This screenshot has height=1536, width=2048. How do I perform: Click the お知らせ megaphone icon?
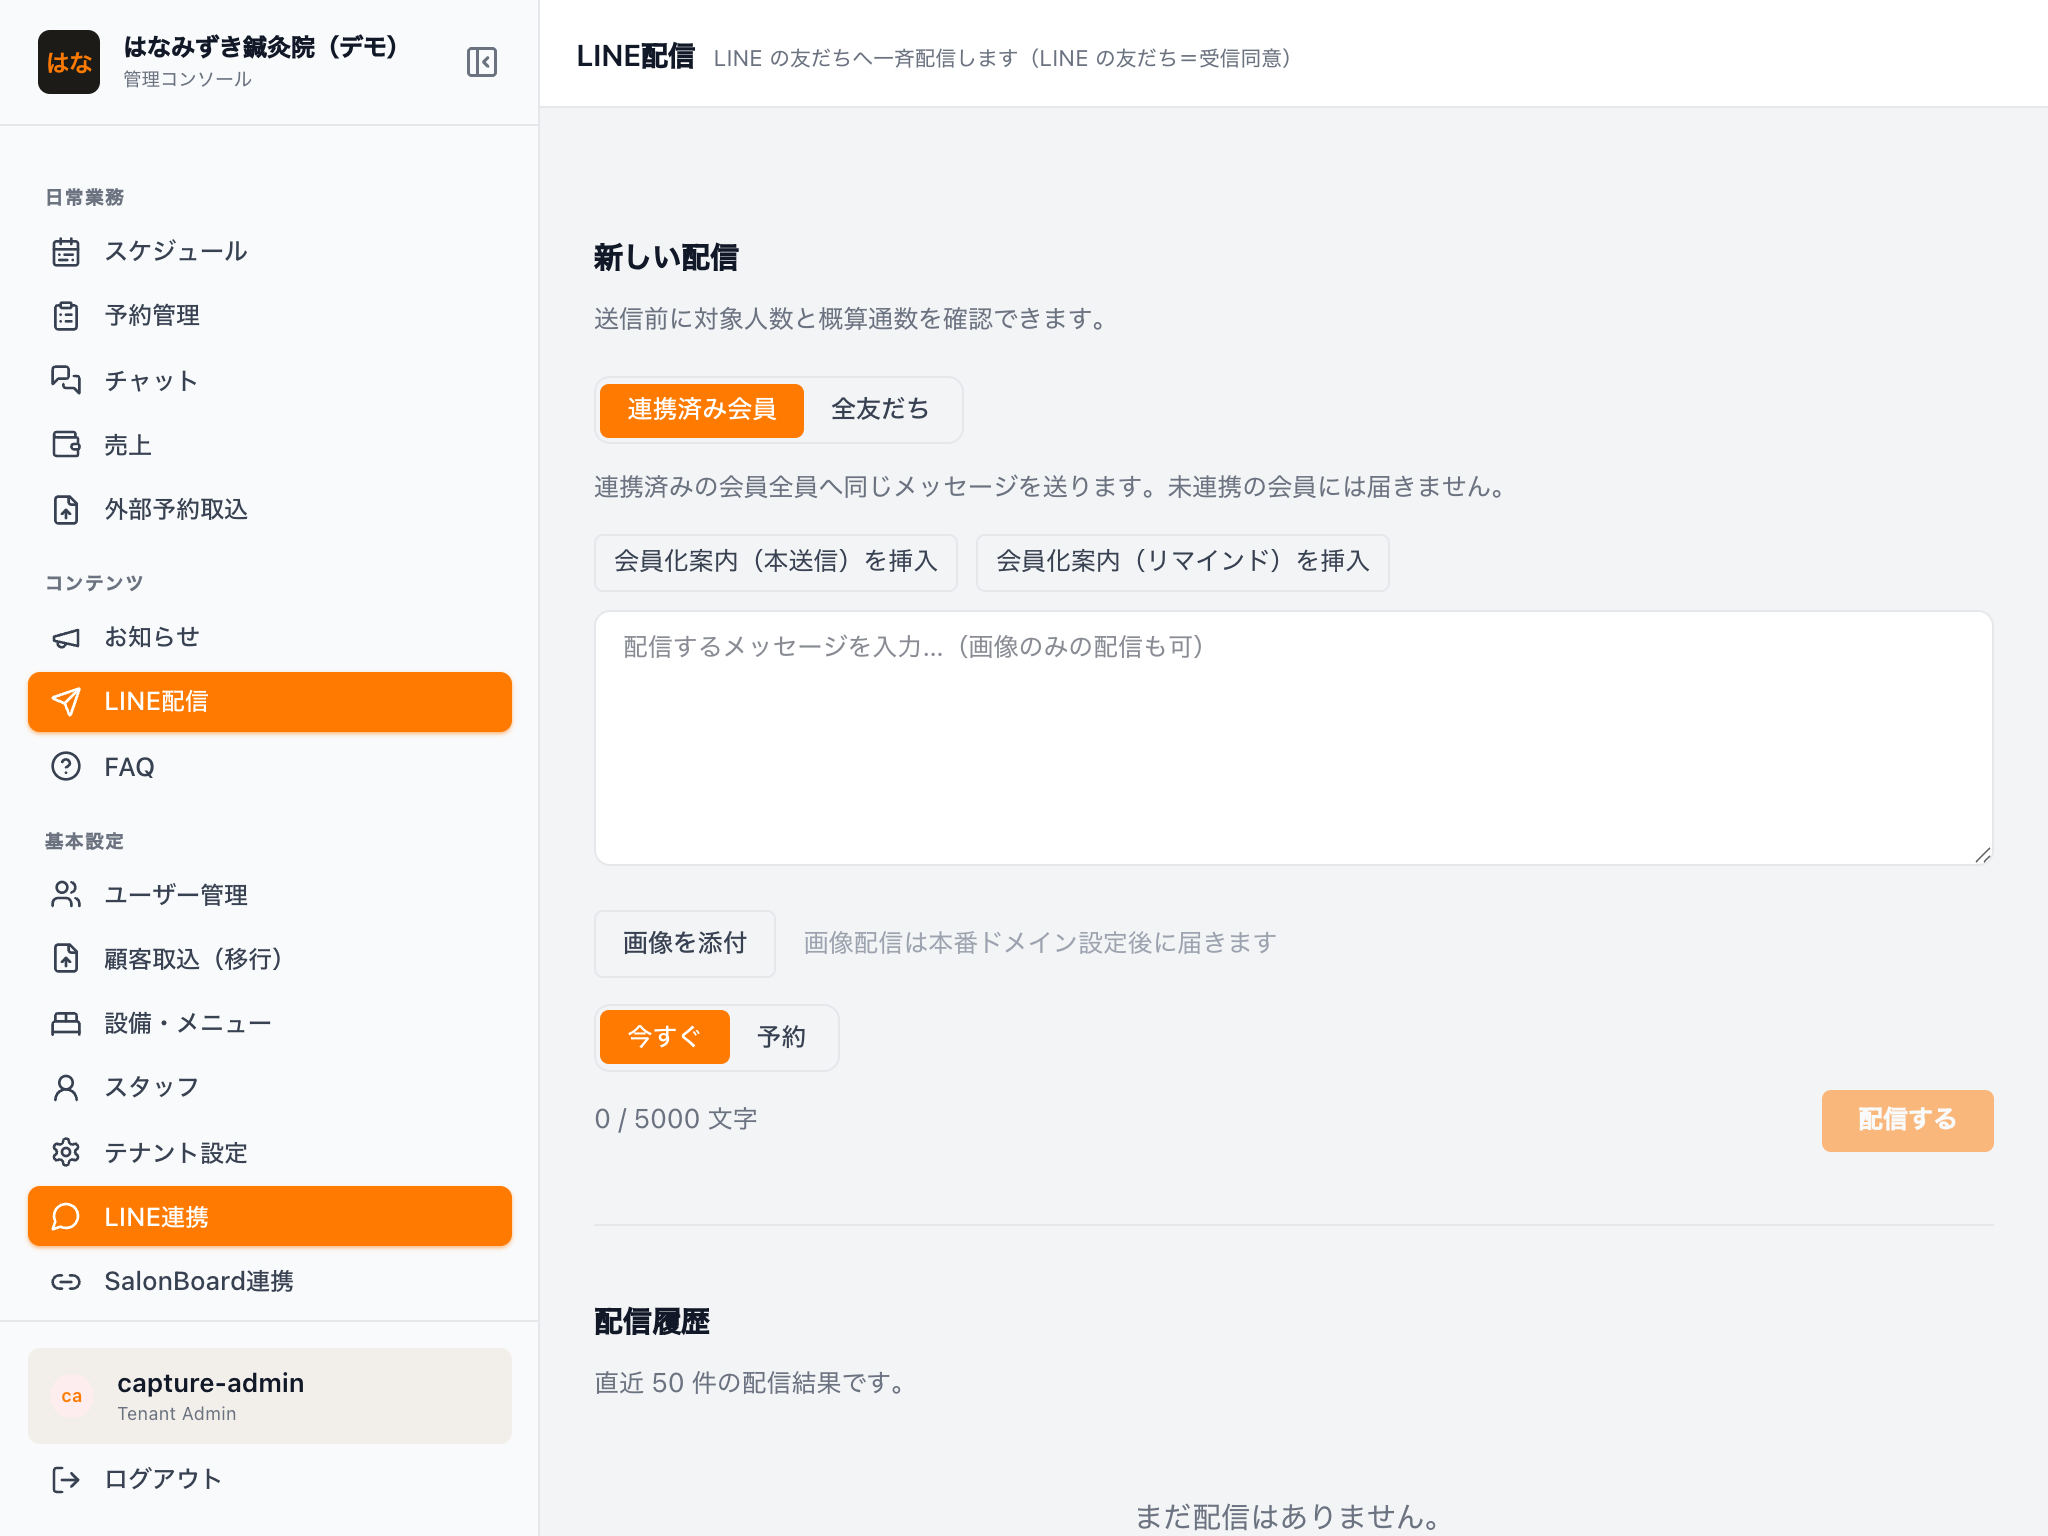(x=66, y=638)
